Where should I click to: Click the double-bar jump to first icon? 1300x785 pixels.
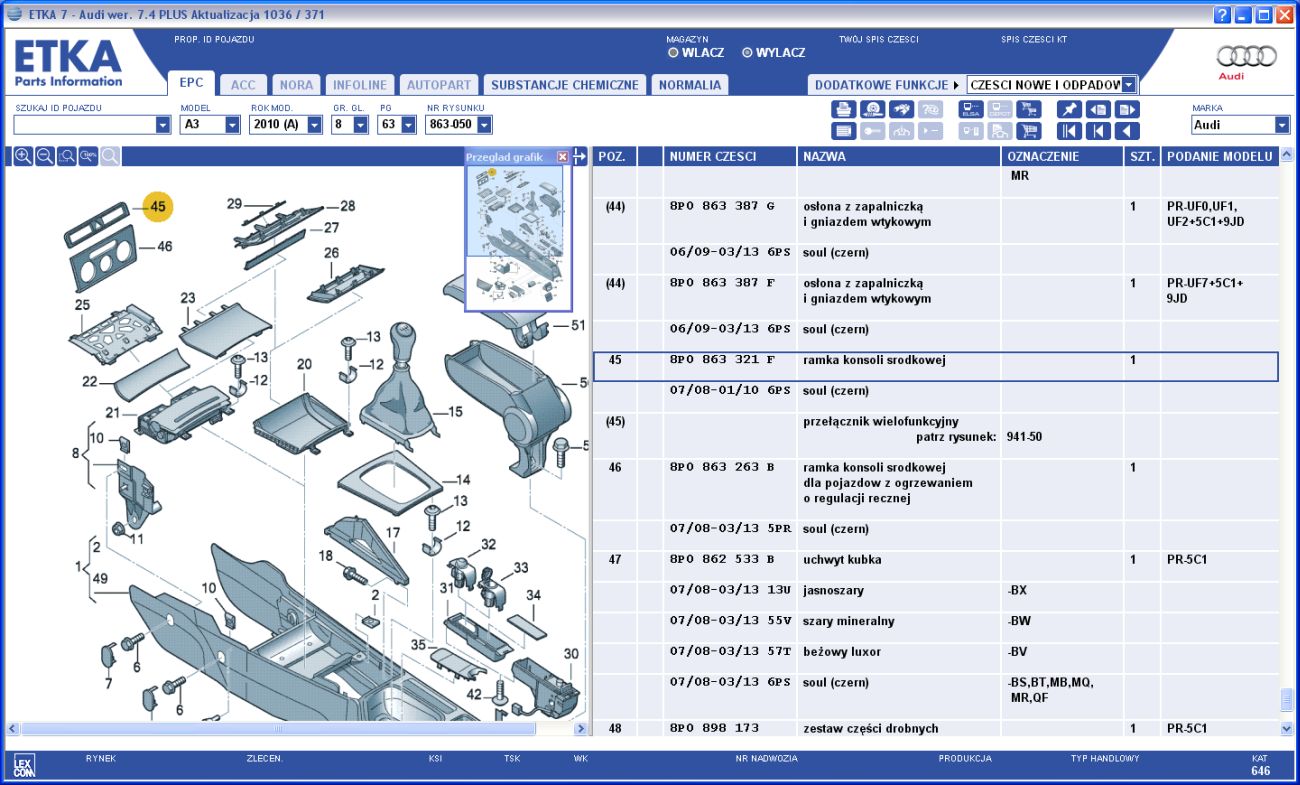[x=1069, y=131]
